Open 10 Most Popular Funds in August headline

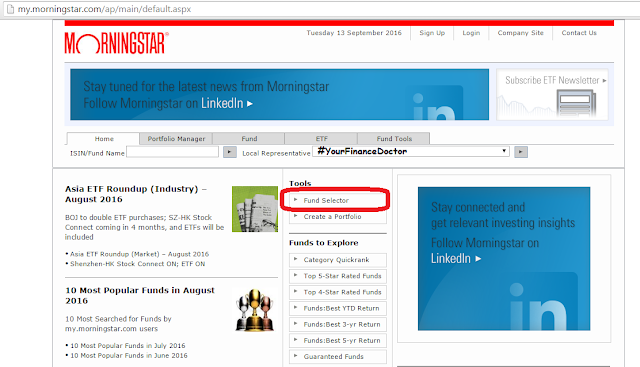coord(140,296)
